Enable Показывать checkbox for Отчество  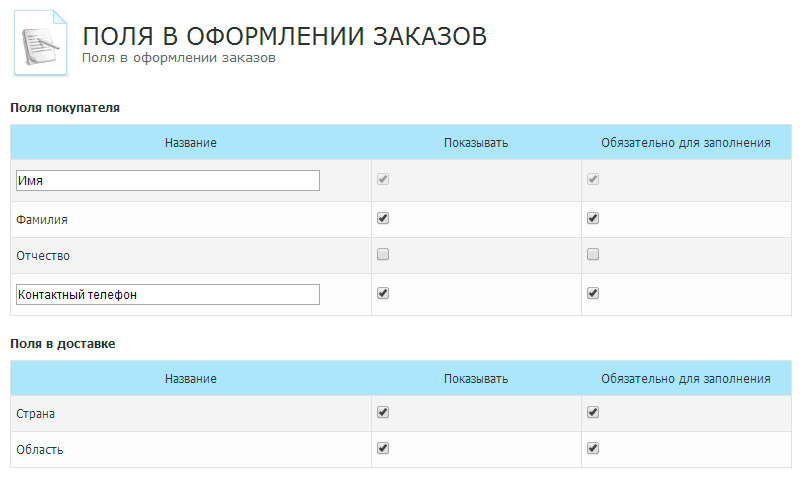tap(383, 255)
